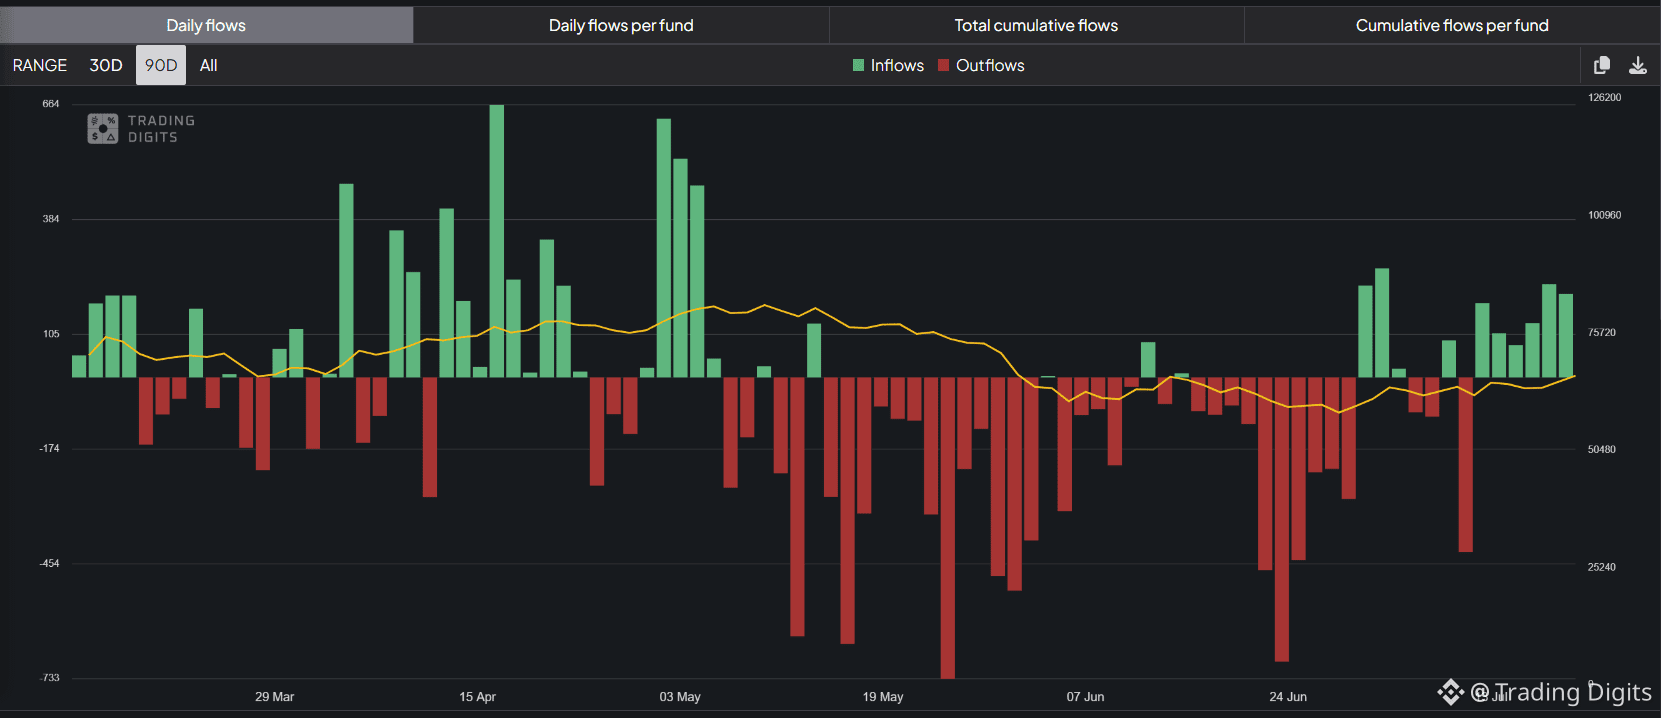
Task: Click the 19 May date label
Action: click(883, 697)
